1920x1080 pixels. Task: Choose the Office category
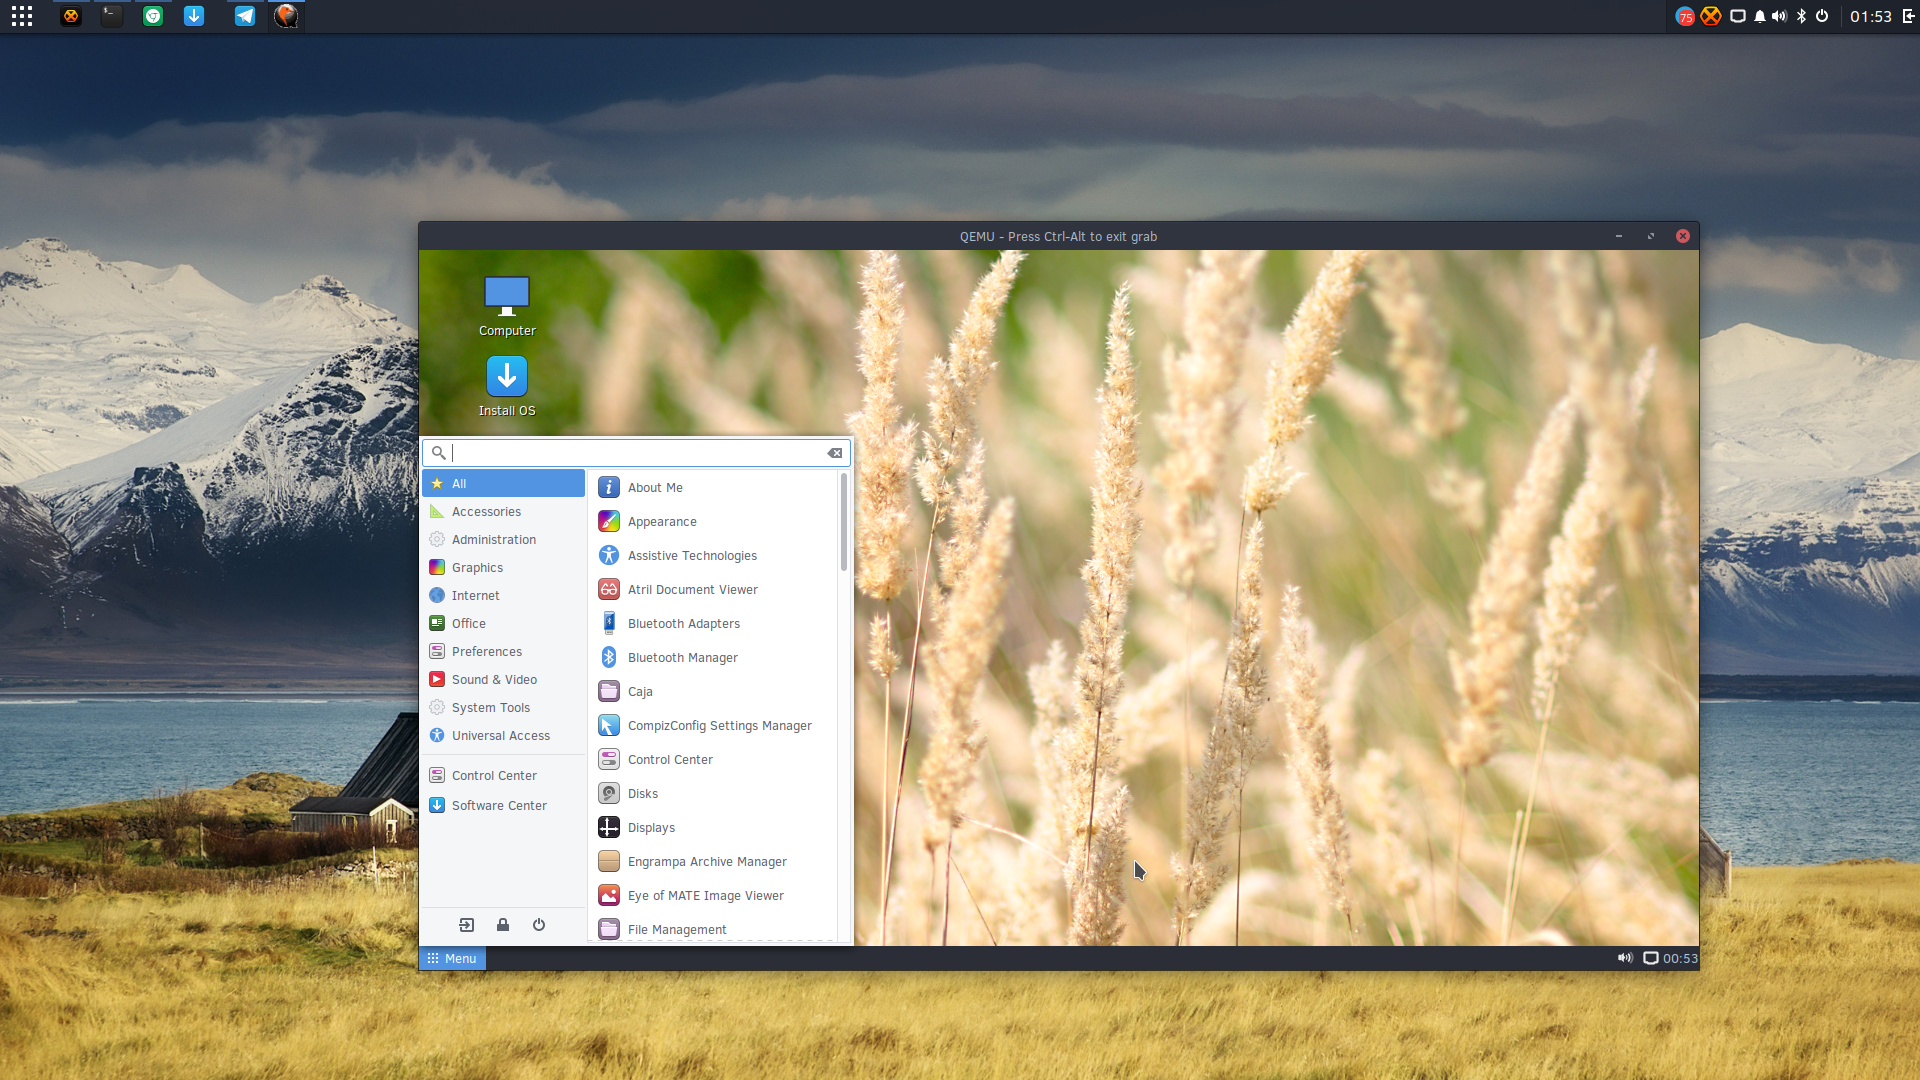pos(503,623)
